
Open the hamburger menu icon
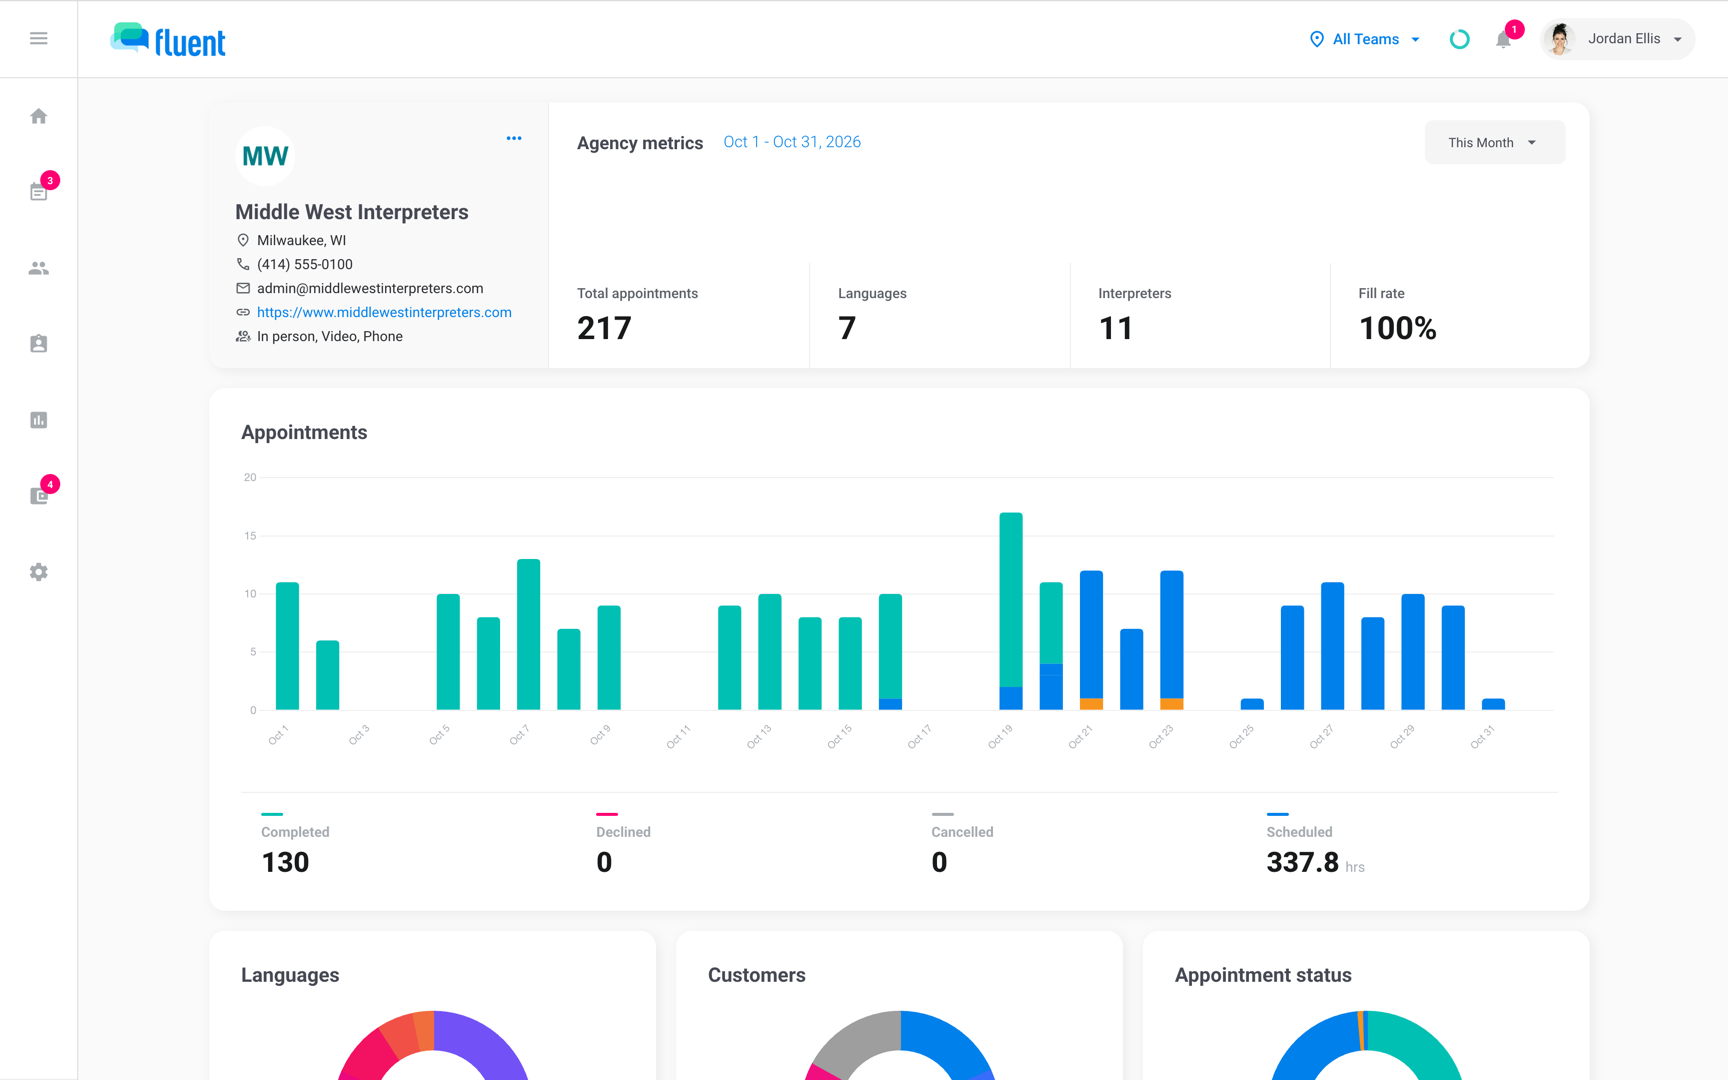38,38
